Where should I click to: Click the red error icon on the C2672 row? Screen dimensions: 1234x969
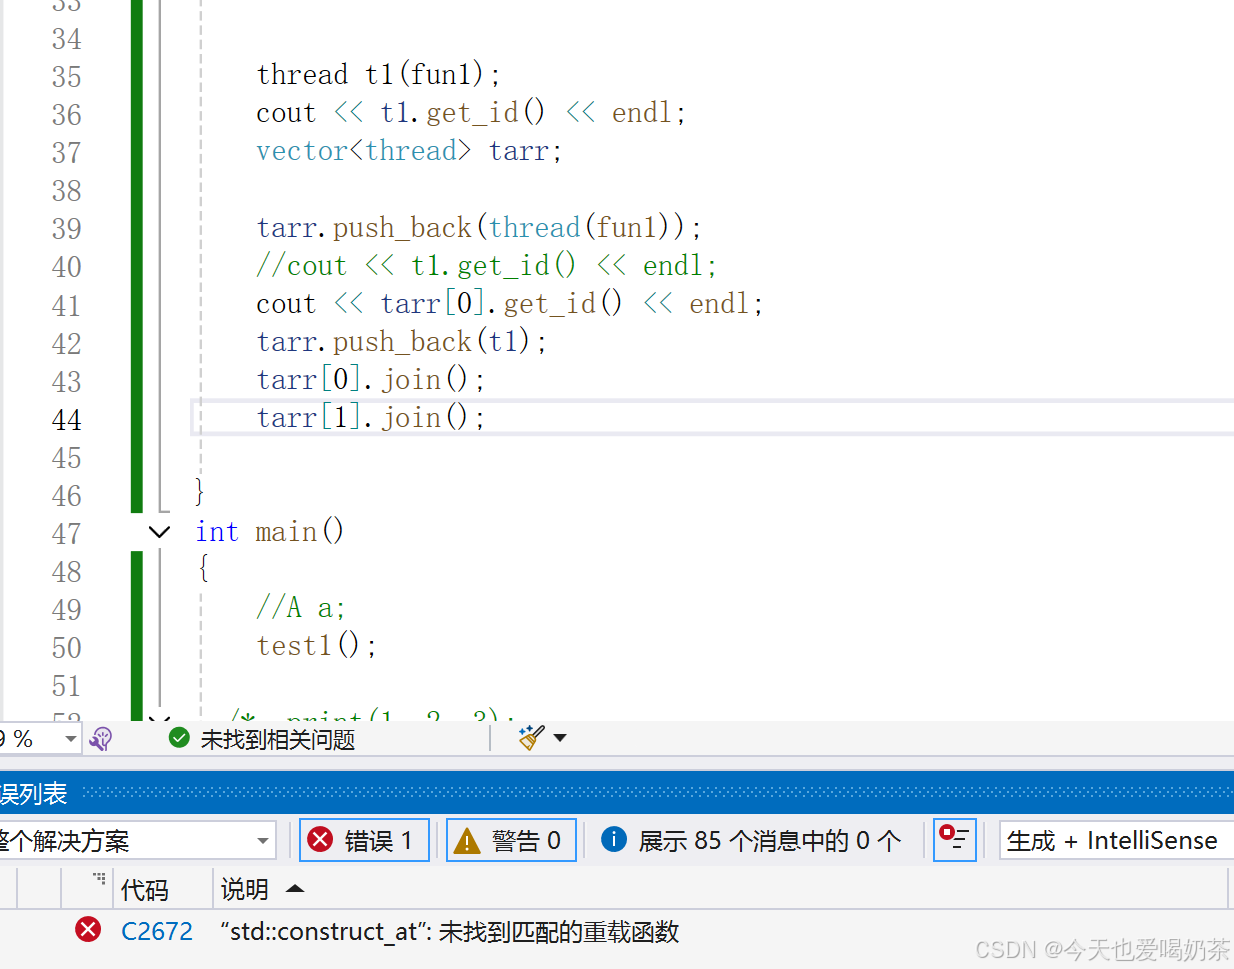click(x=88, y=930)
